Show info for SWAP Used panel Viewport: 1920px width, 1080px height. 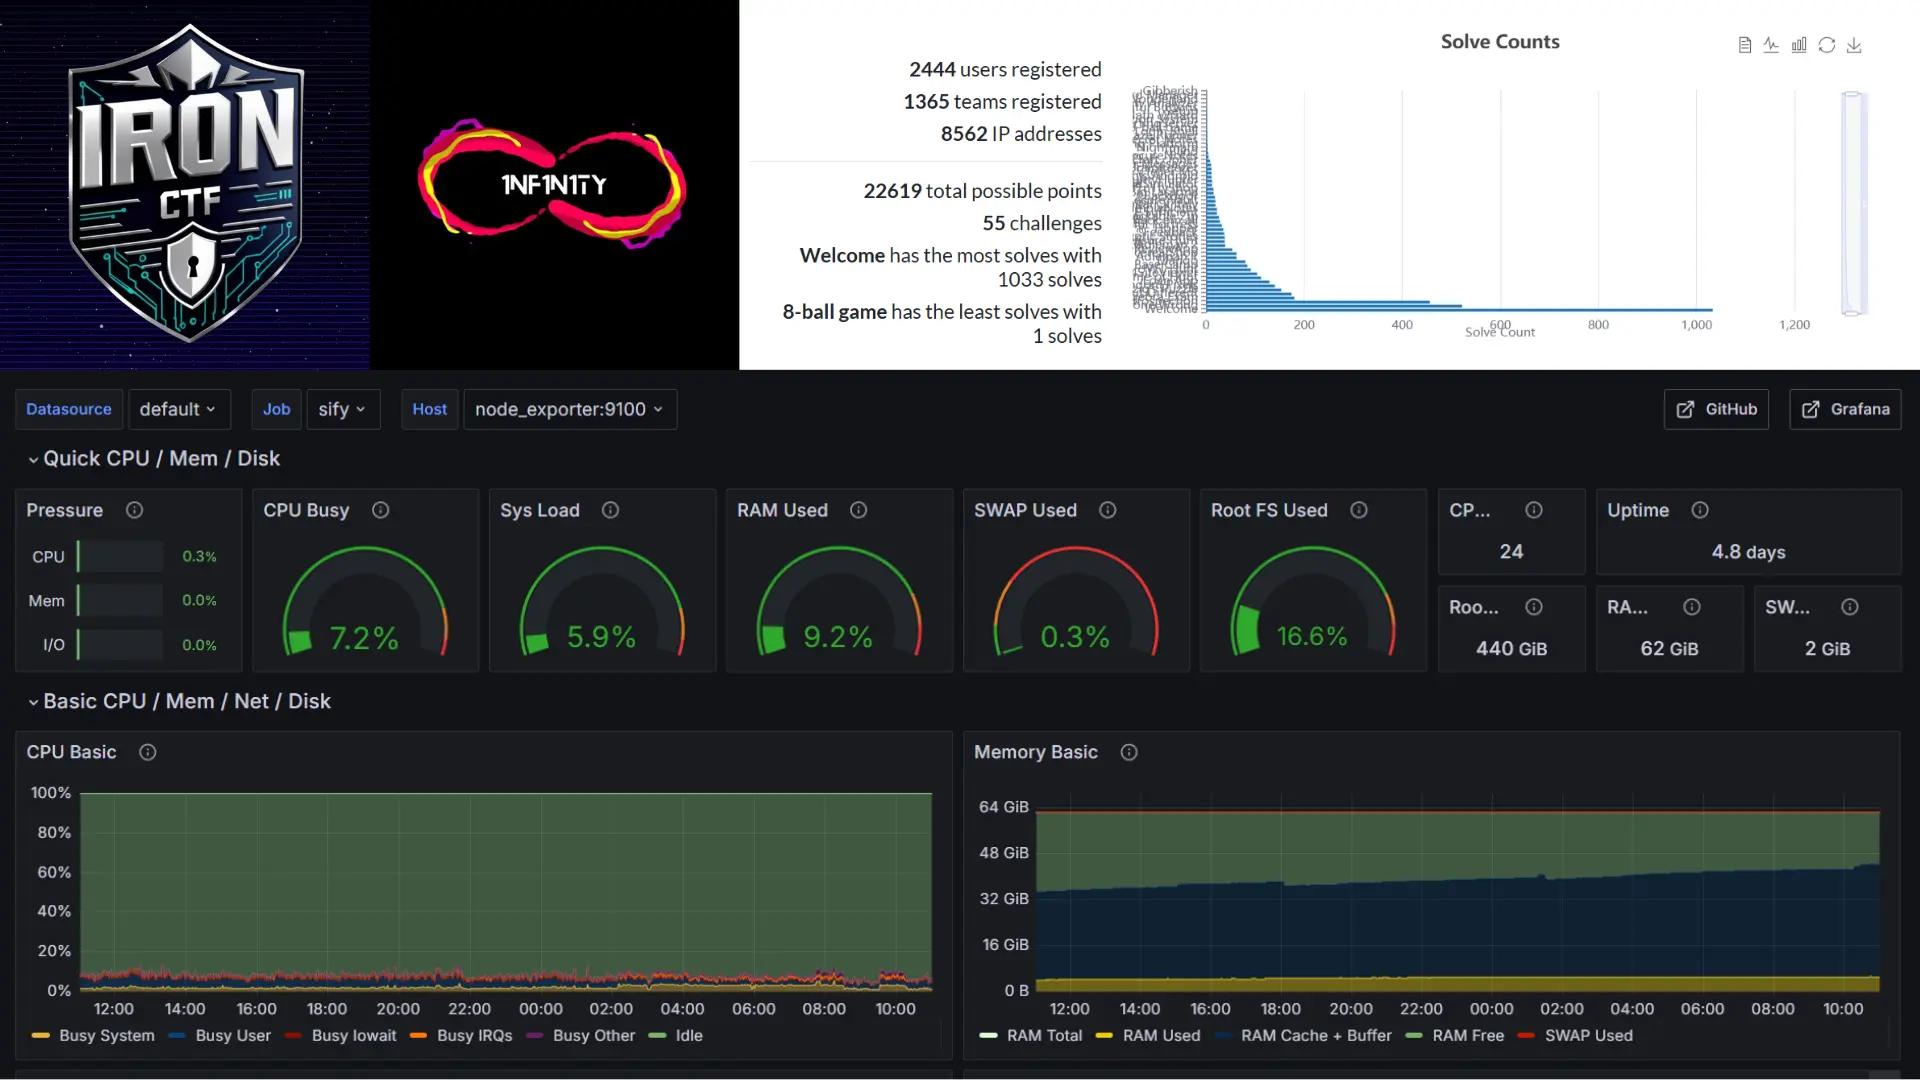click(x=1107, y=510)
